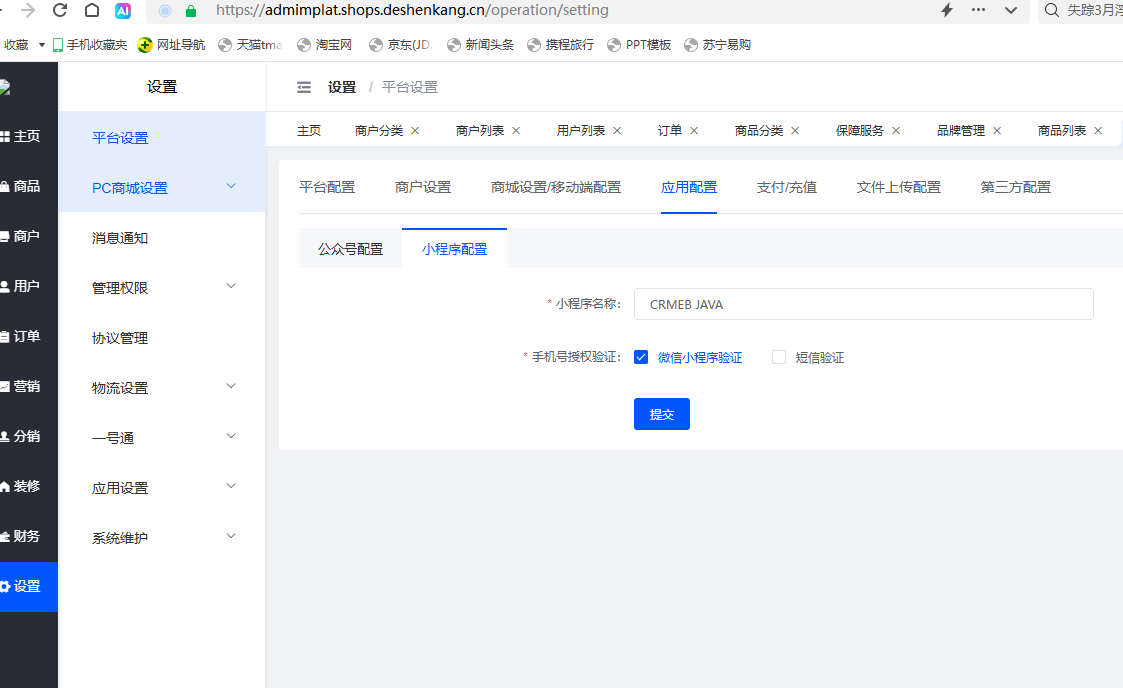1123x688 pixels.
Task: Click the browser address bar URL
Action: [x=412, y=10]
